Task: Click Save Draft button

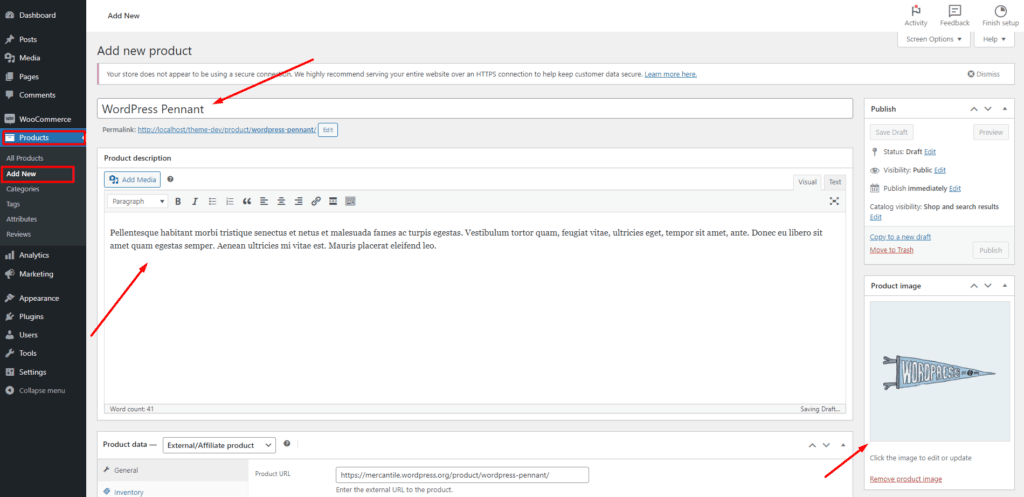Action: (x=891, y=132)
